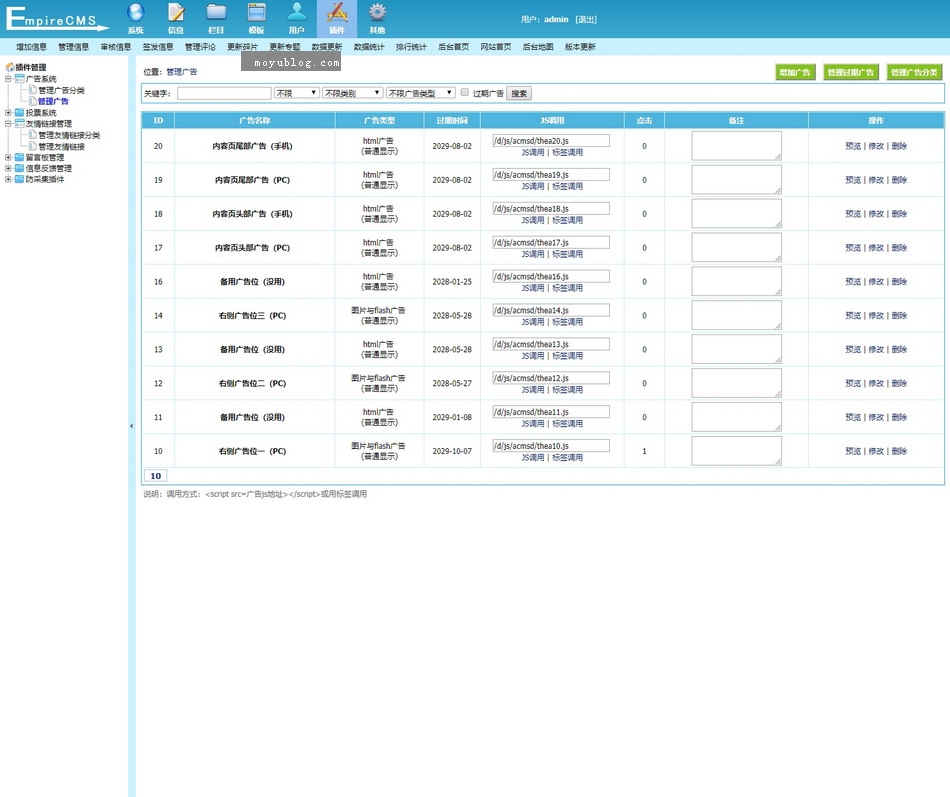This screenshot has width=950, height=797.
Task: Open the 不限广告类型 ad type dropdown
Action: coord(420,93)
